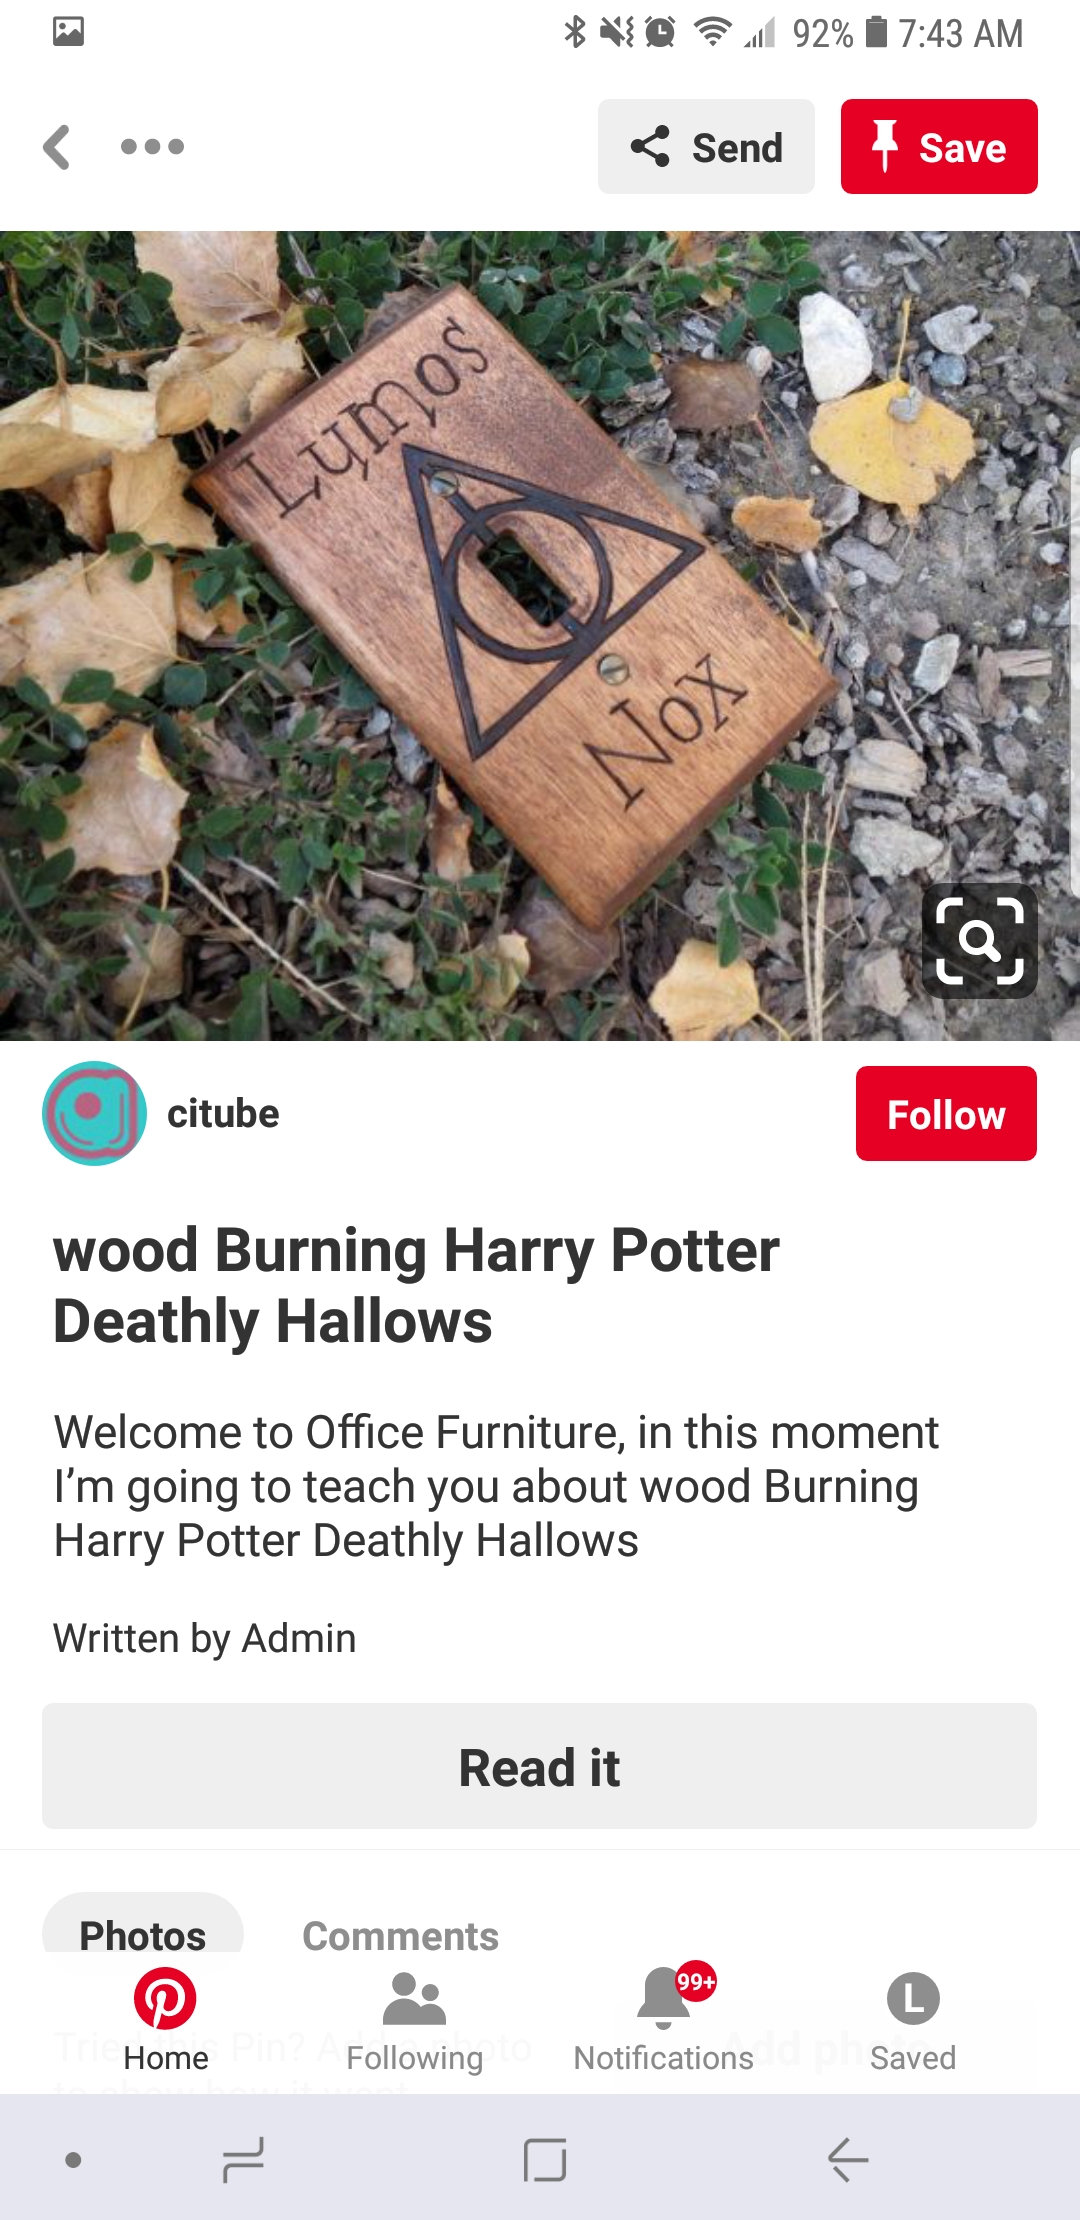The image size is (1080, 2220).
Task: Open the citube profile avatar
Action: click(94, 1113)
